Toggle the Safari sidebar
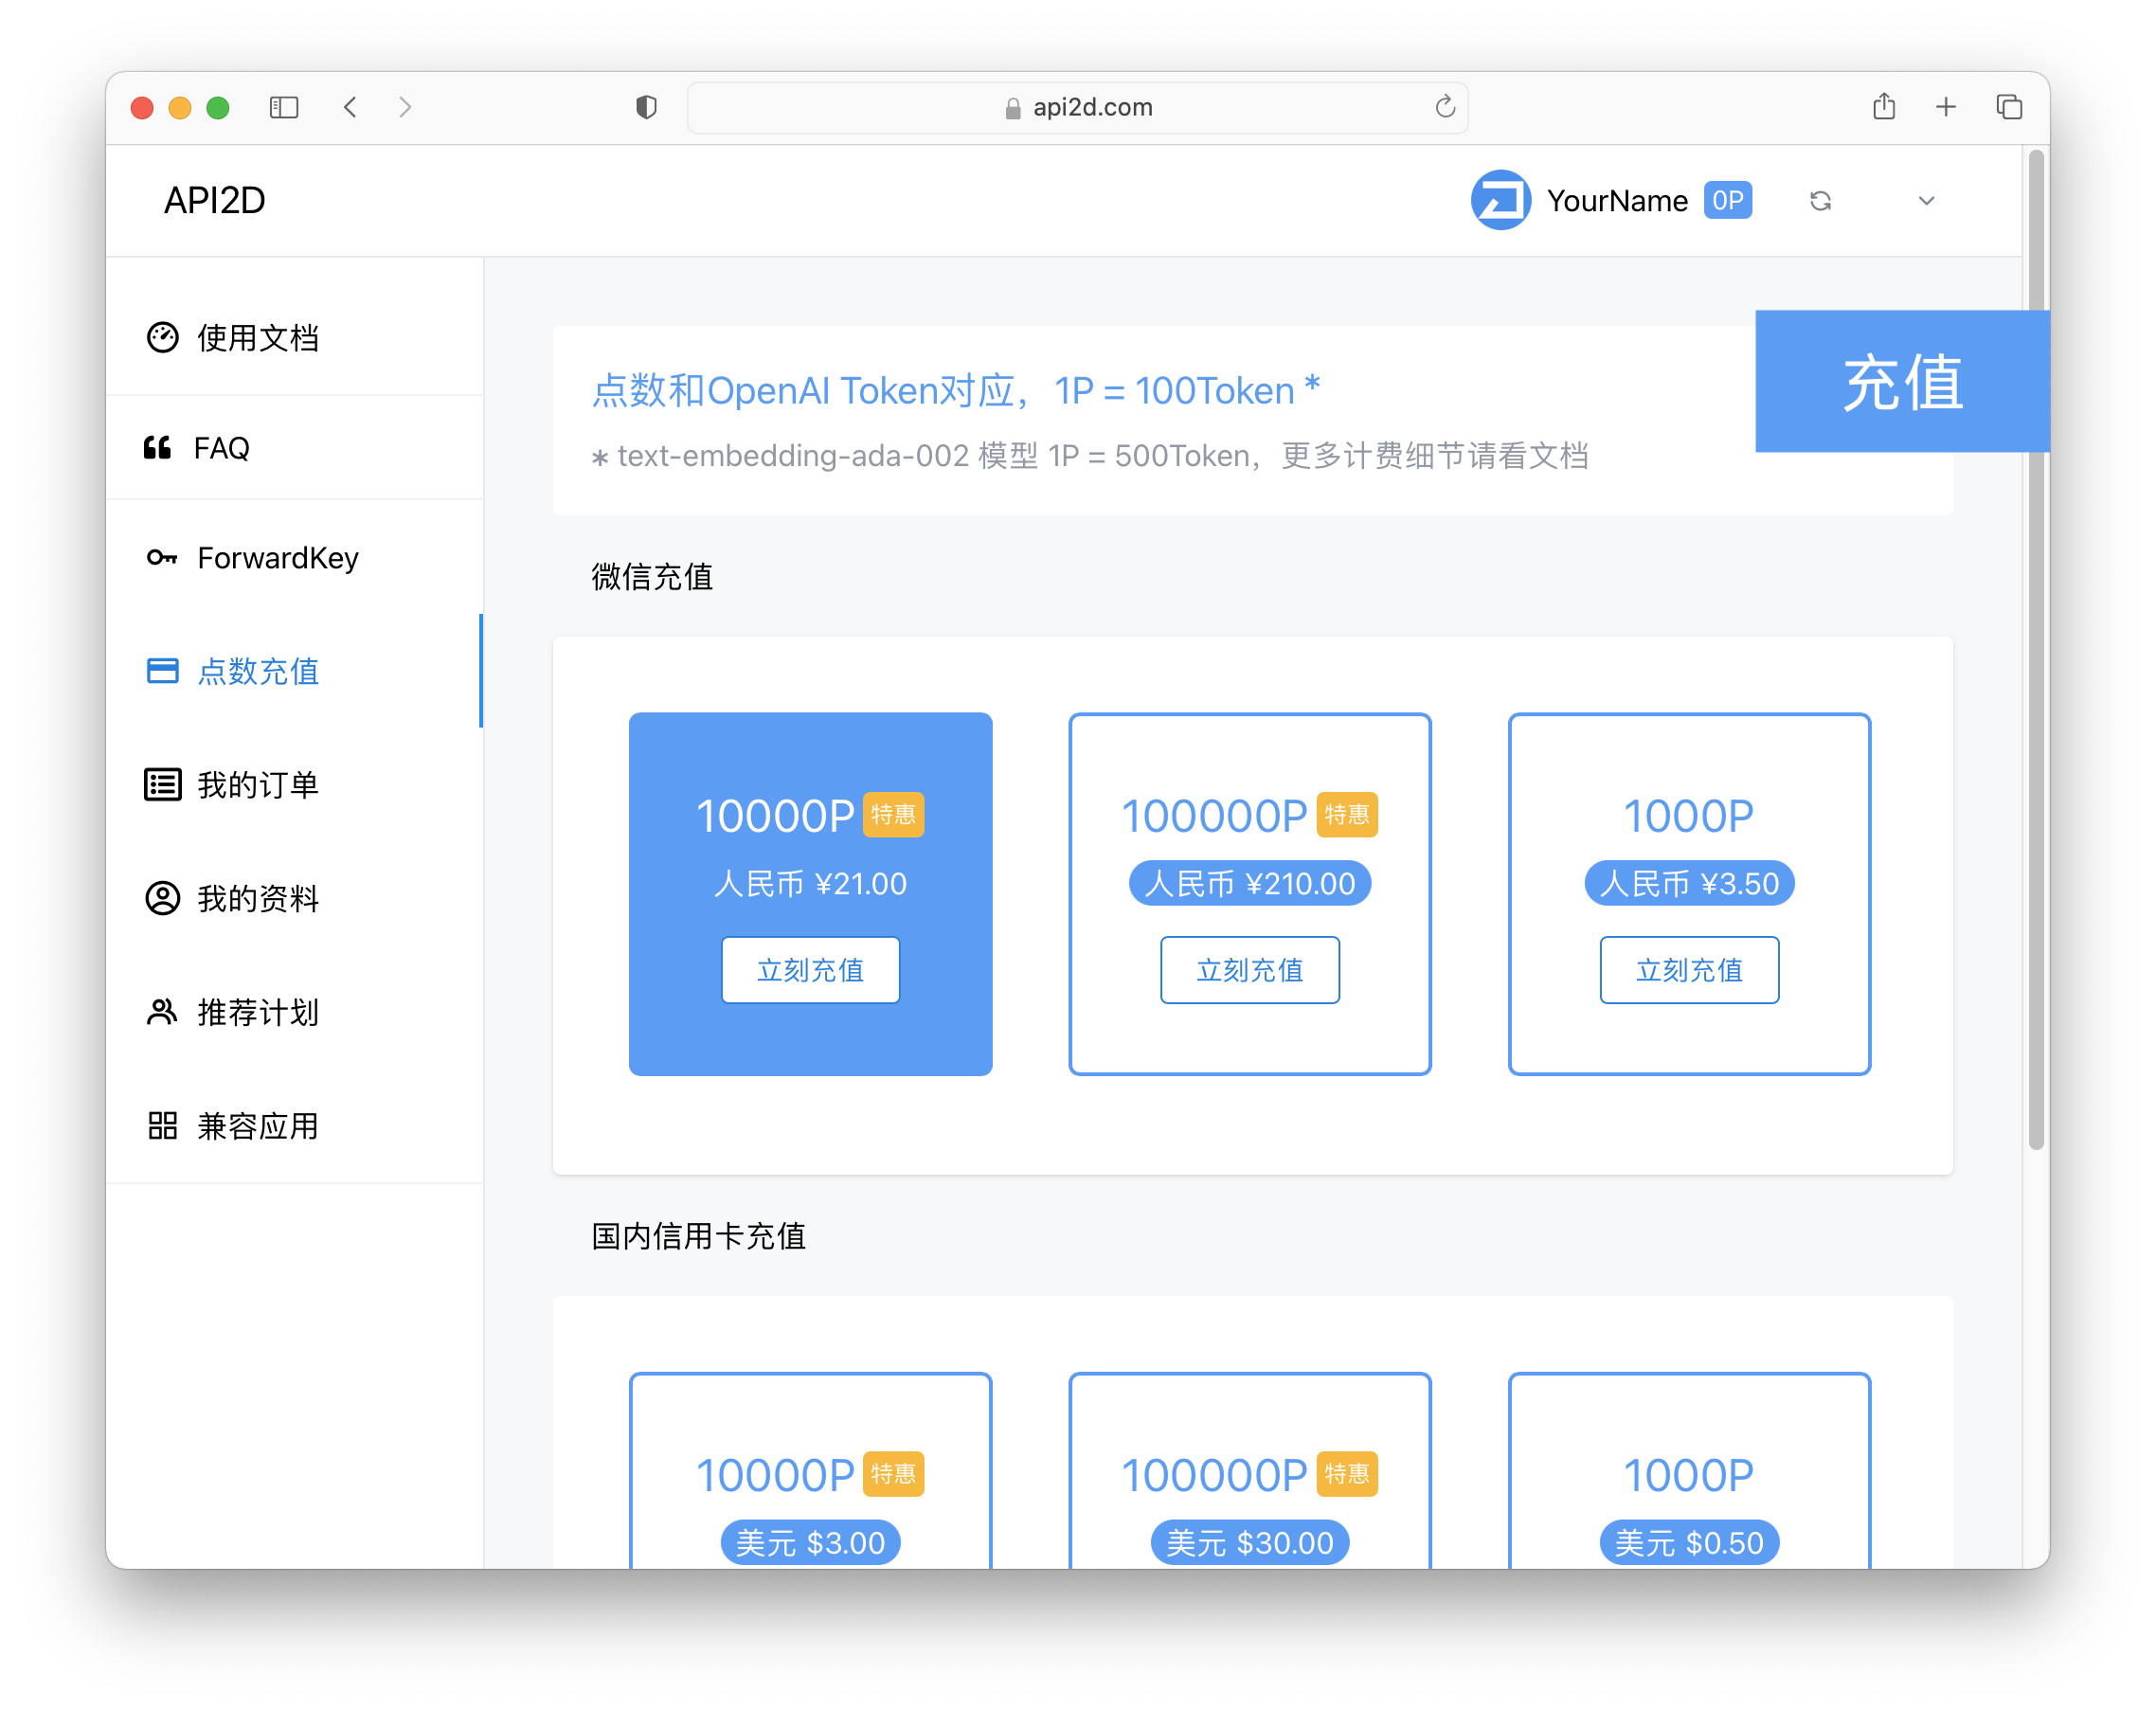The width and height of the screenshot is (2156, 1709). [284, 107]
